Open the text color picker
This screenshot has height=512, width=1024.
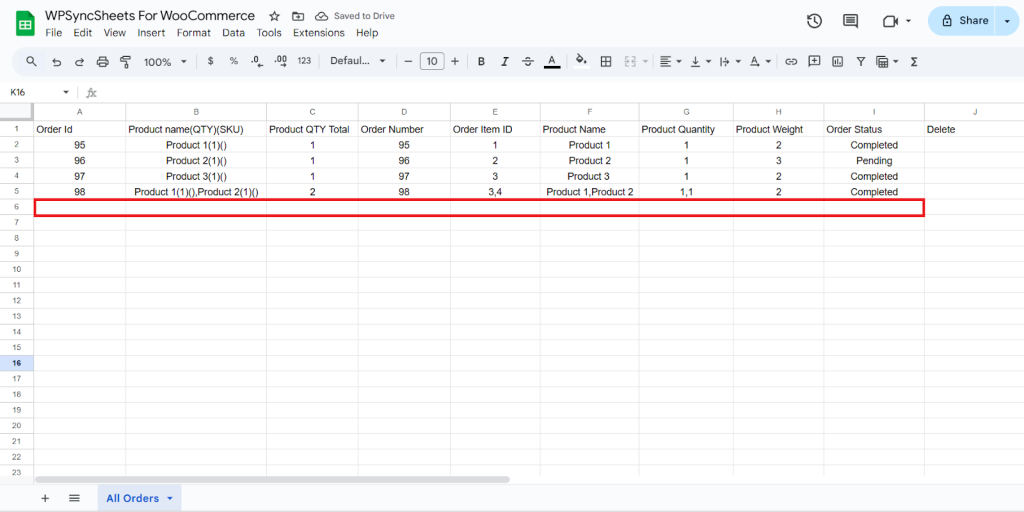tap(552, 61)
